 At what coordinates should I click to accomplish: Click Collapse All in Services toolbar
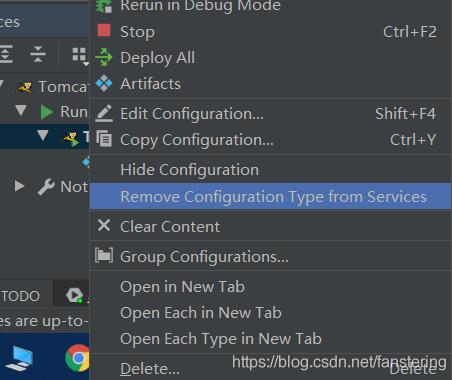coord(38,54)
